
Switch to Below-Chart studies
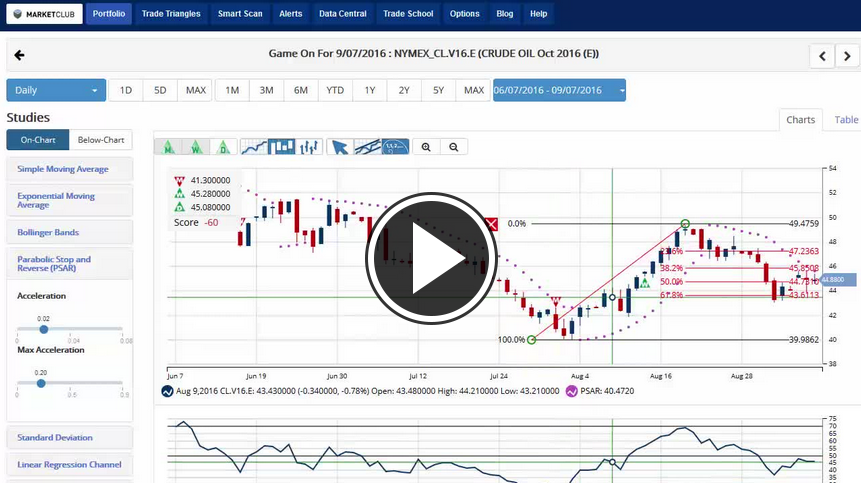click(101, 140)
